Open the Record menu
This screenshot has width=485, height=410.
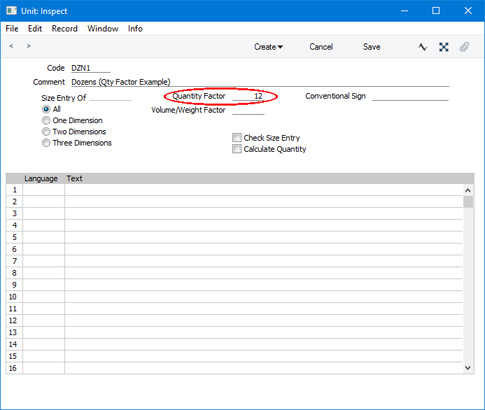[x=64, y=29]
